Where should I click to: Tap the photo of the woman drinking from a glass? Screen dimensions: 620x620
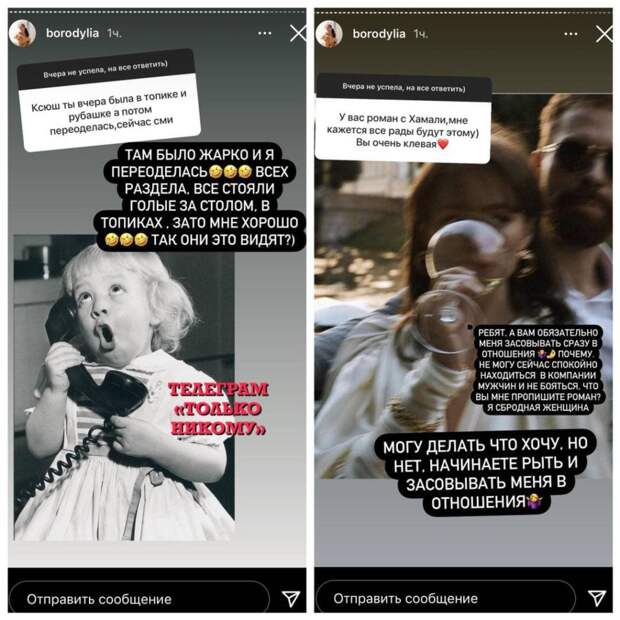[x=463, y=287]
